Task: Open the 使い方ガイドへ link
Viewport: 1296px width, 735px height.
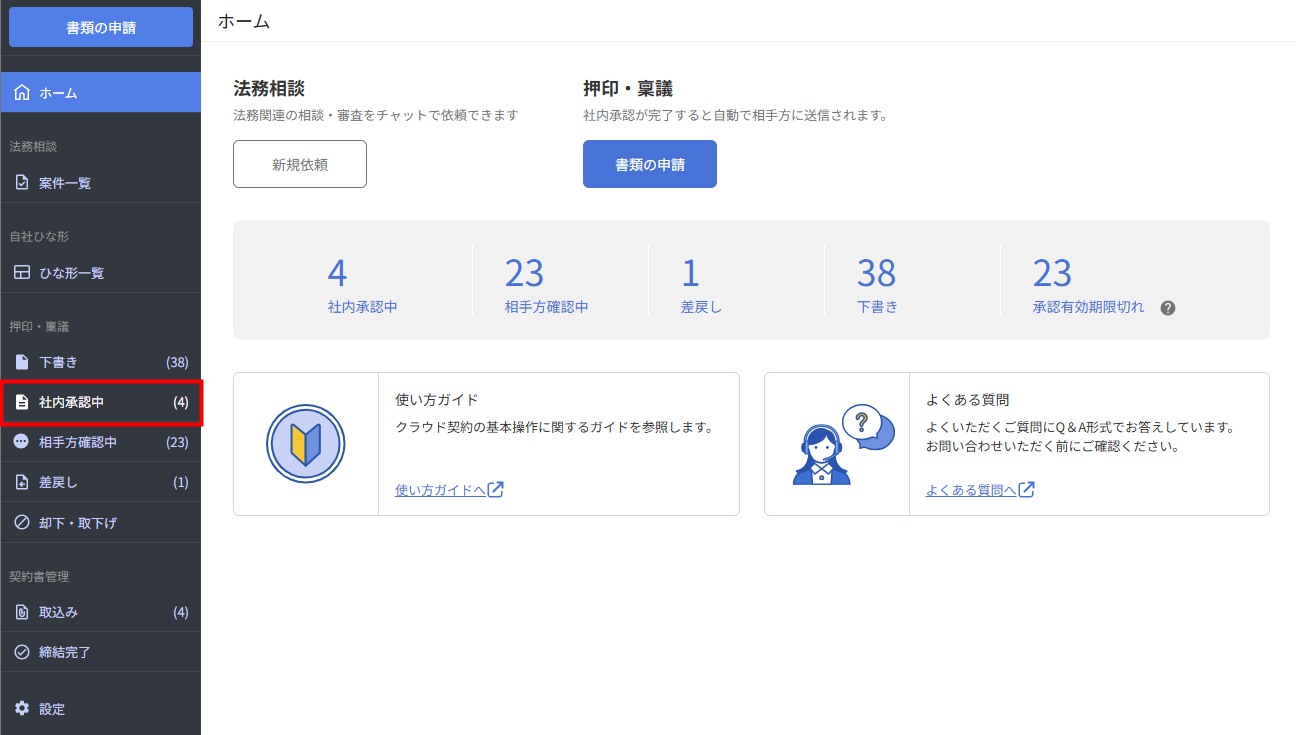Action: [449, 490]
